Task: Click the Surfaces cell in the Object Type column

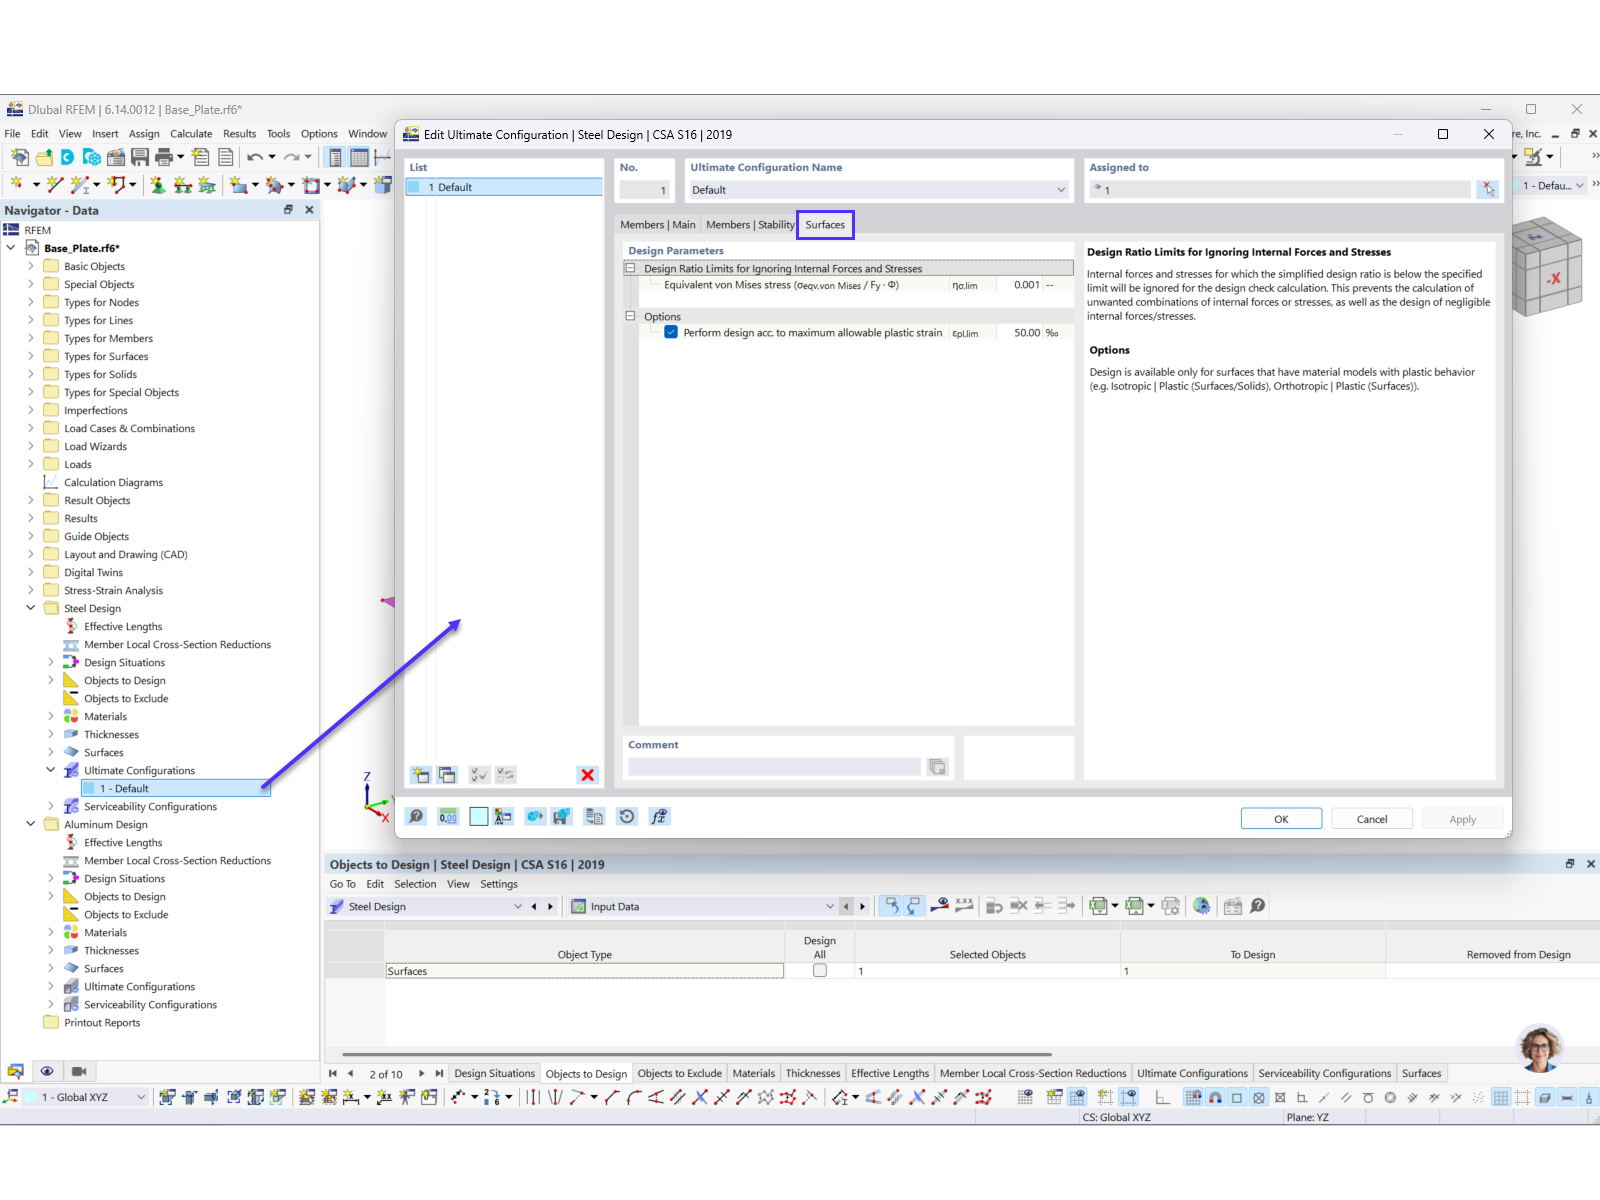Action: (x=585, y=971)
